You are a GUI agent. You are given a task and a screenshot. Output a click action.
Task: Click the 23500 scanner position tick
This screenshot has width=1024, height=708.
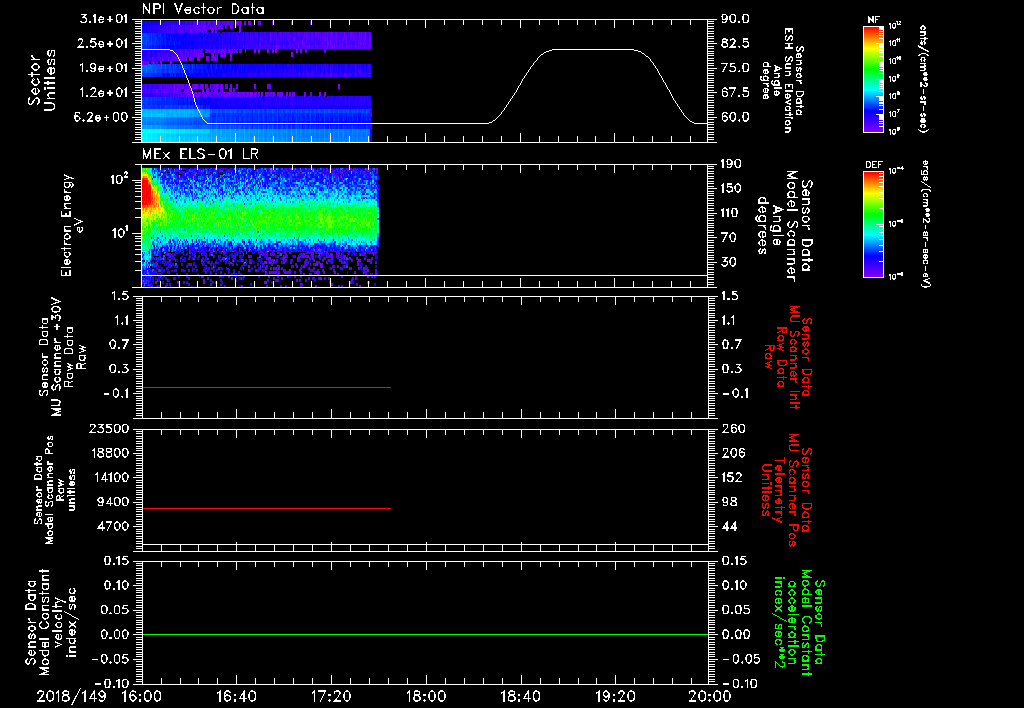coord(108,428)
